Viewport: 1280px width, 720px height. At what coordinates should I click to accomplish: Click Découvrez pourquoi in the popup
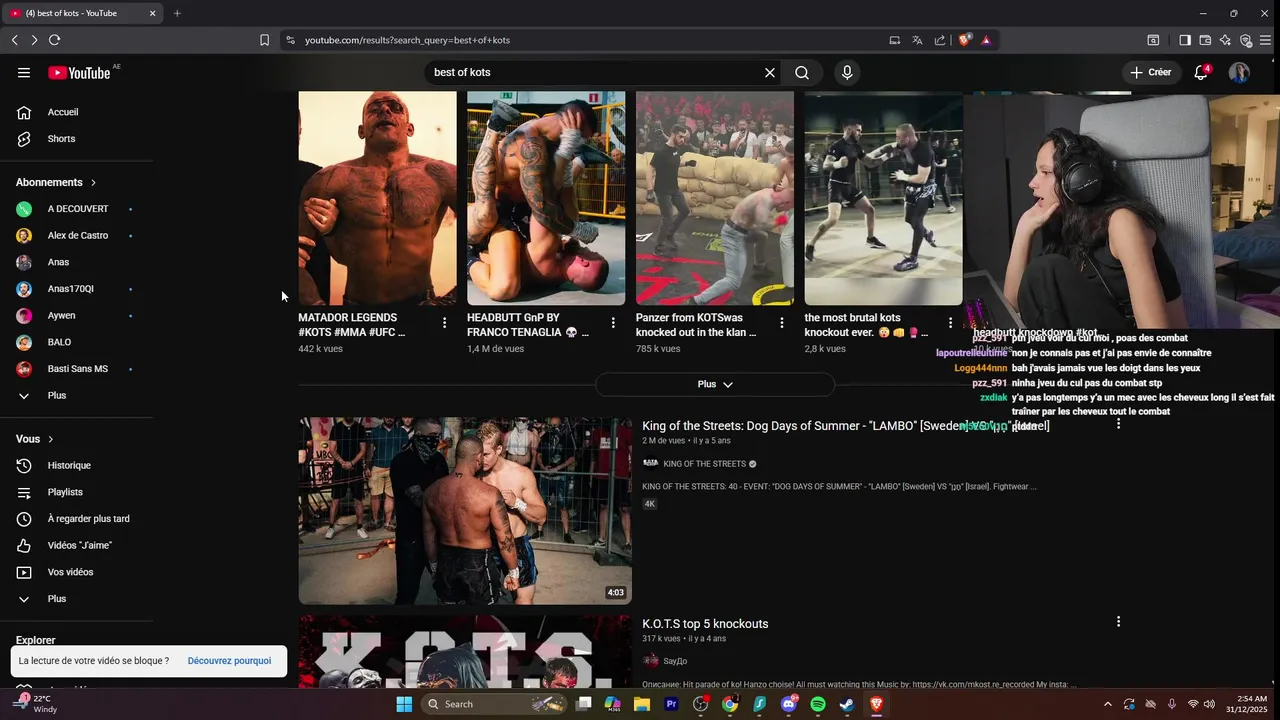[x=229, y=661]
